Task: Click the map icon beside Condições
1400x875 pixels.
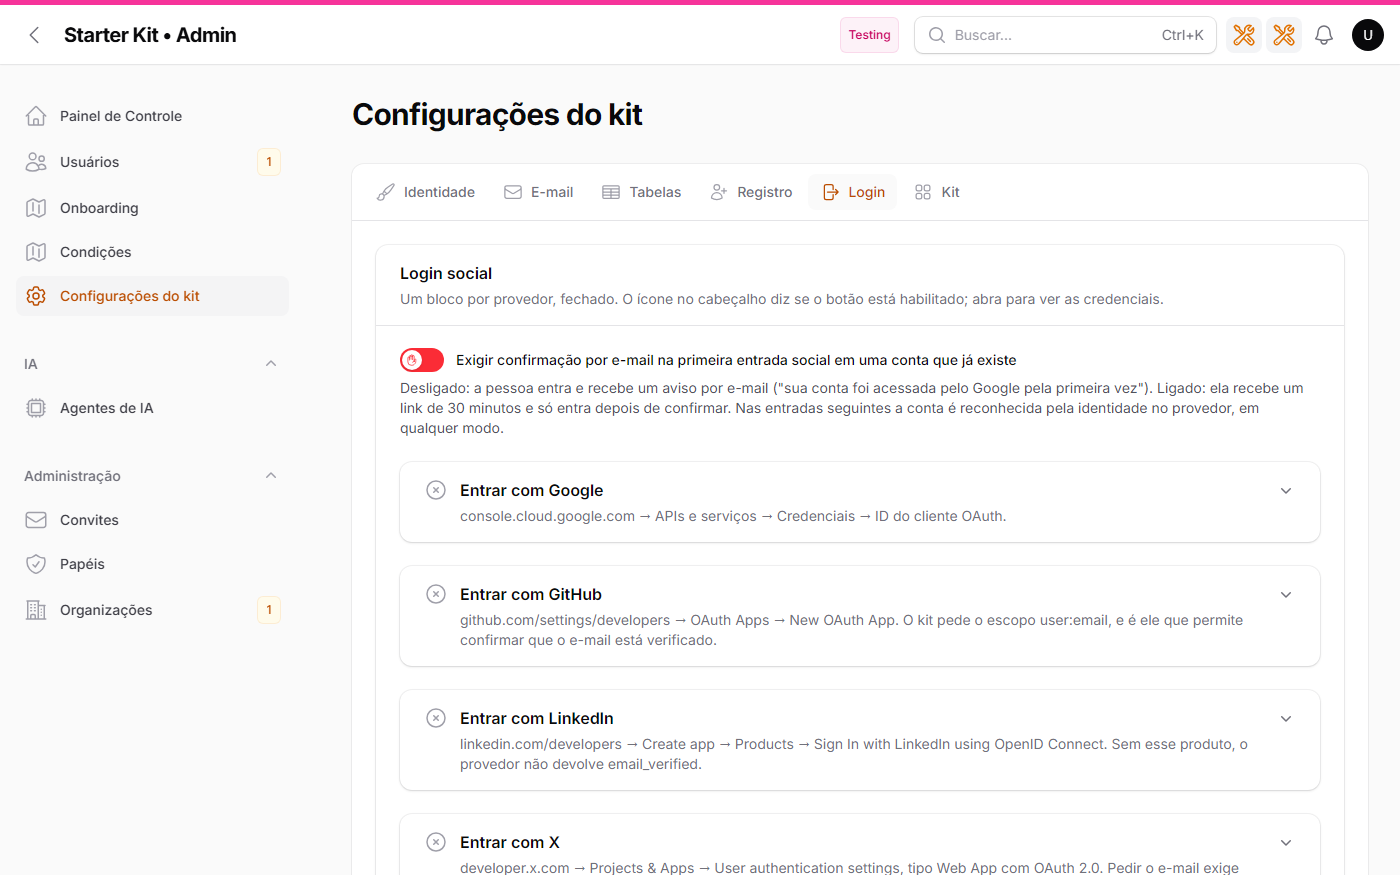Action: coord(36,252)
